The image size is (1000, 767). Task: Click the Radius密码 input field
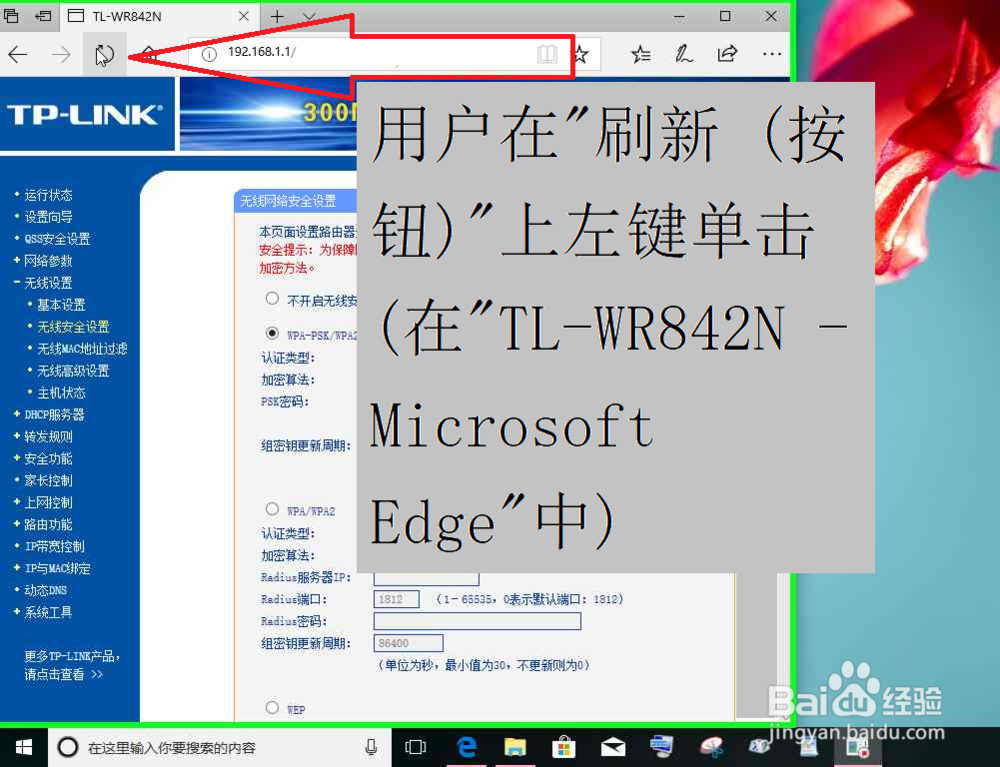pyautogui.click(x=477, y=621)
